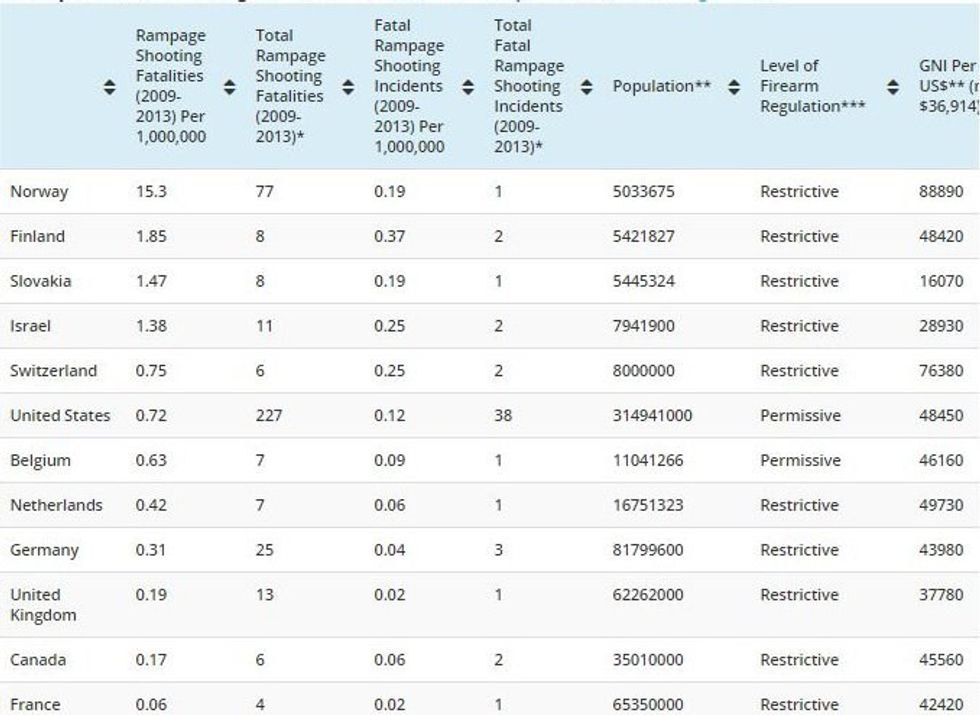Click the Total Fatal Rampage Shooting Incidents header text

pos(528,86)
